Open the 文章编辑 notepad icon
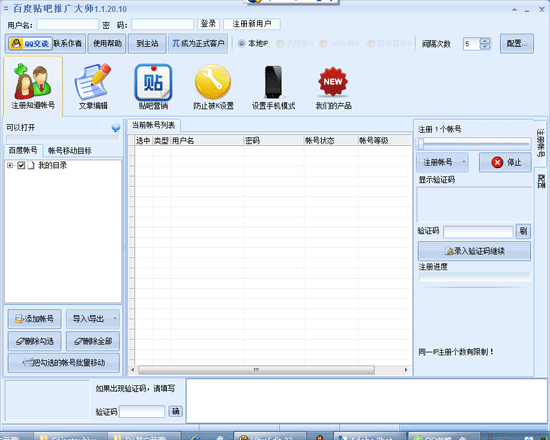The height and width of the screenshot is (440, 550). click(93, 82)
